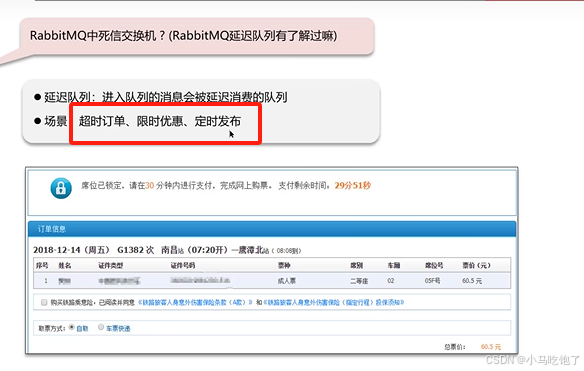Click the 票价（元） column header
Image resolution: width=584 pixels, height=371 pixels.
(x=476, y=265)
